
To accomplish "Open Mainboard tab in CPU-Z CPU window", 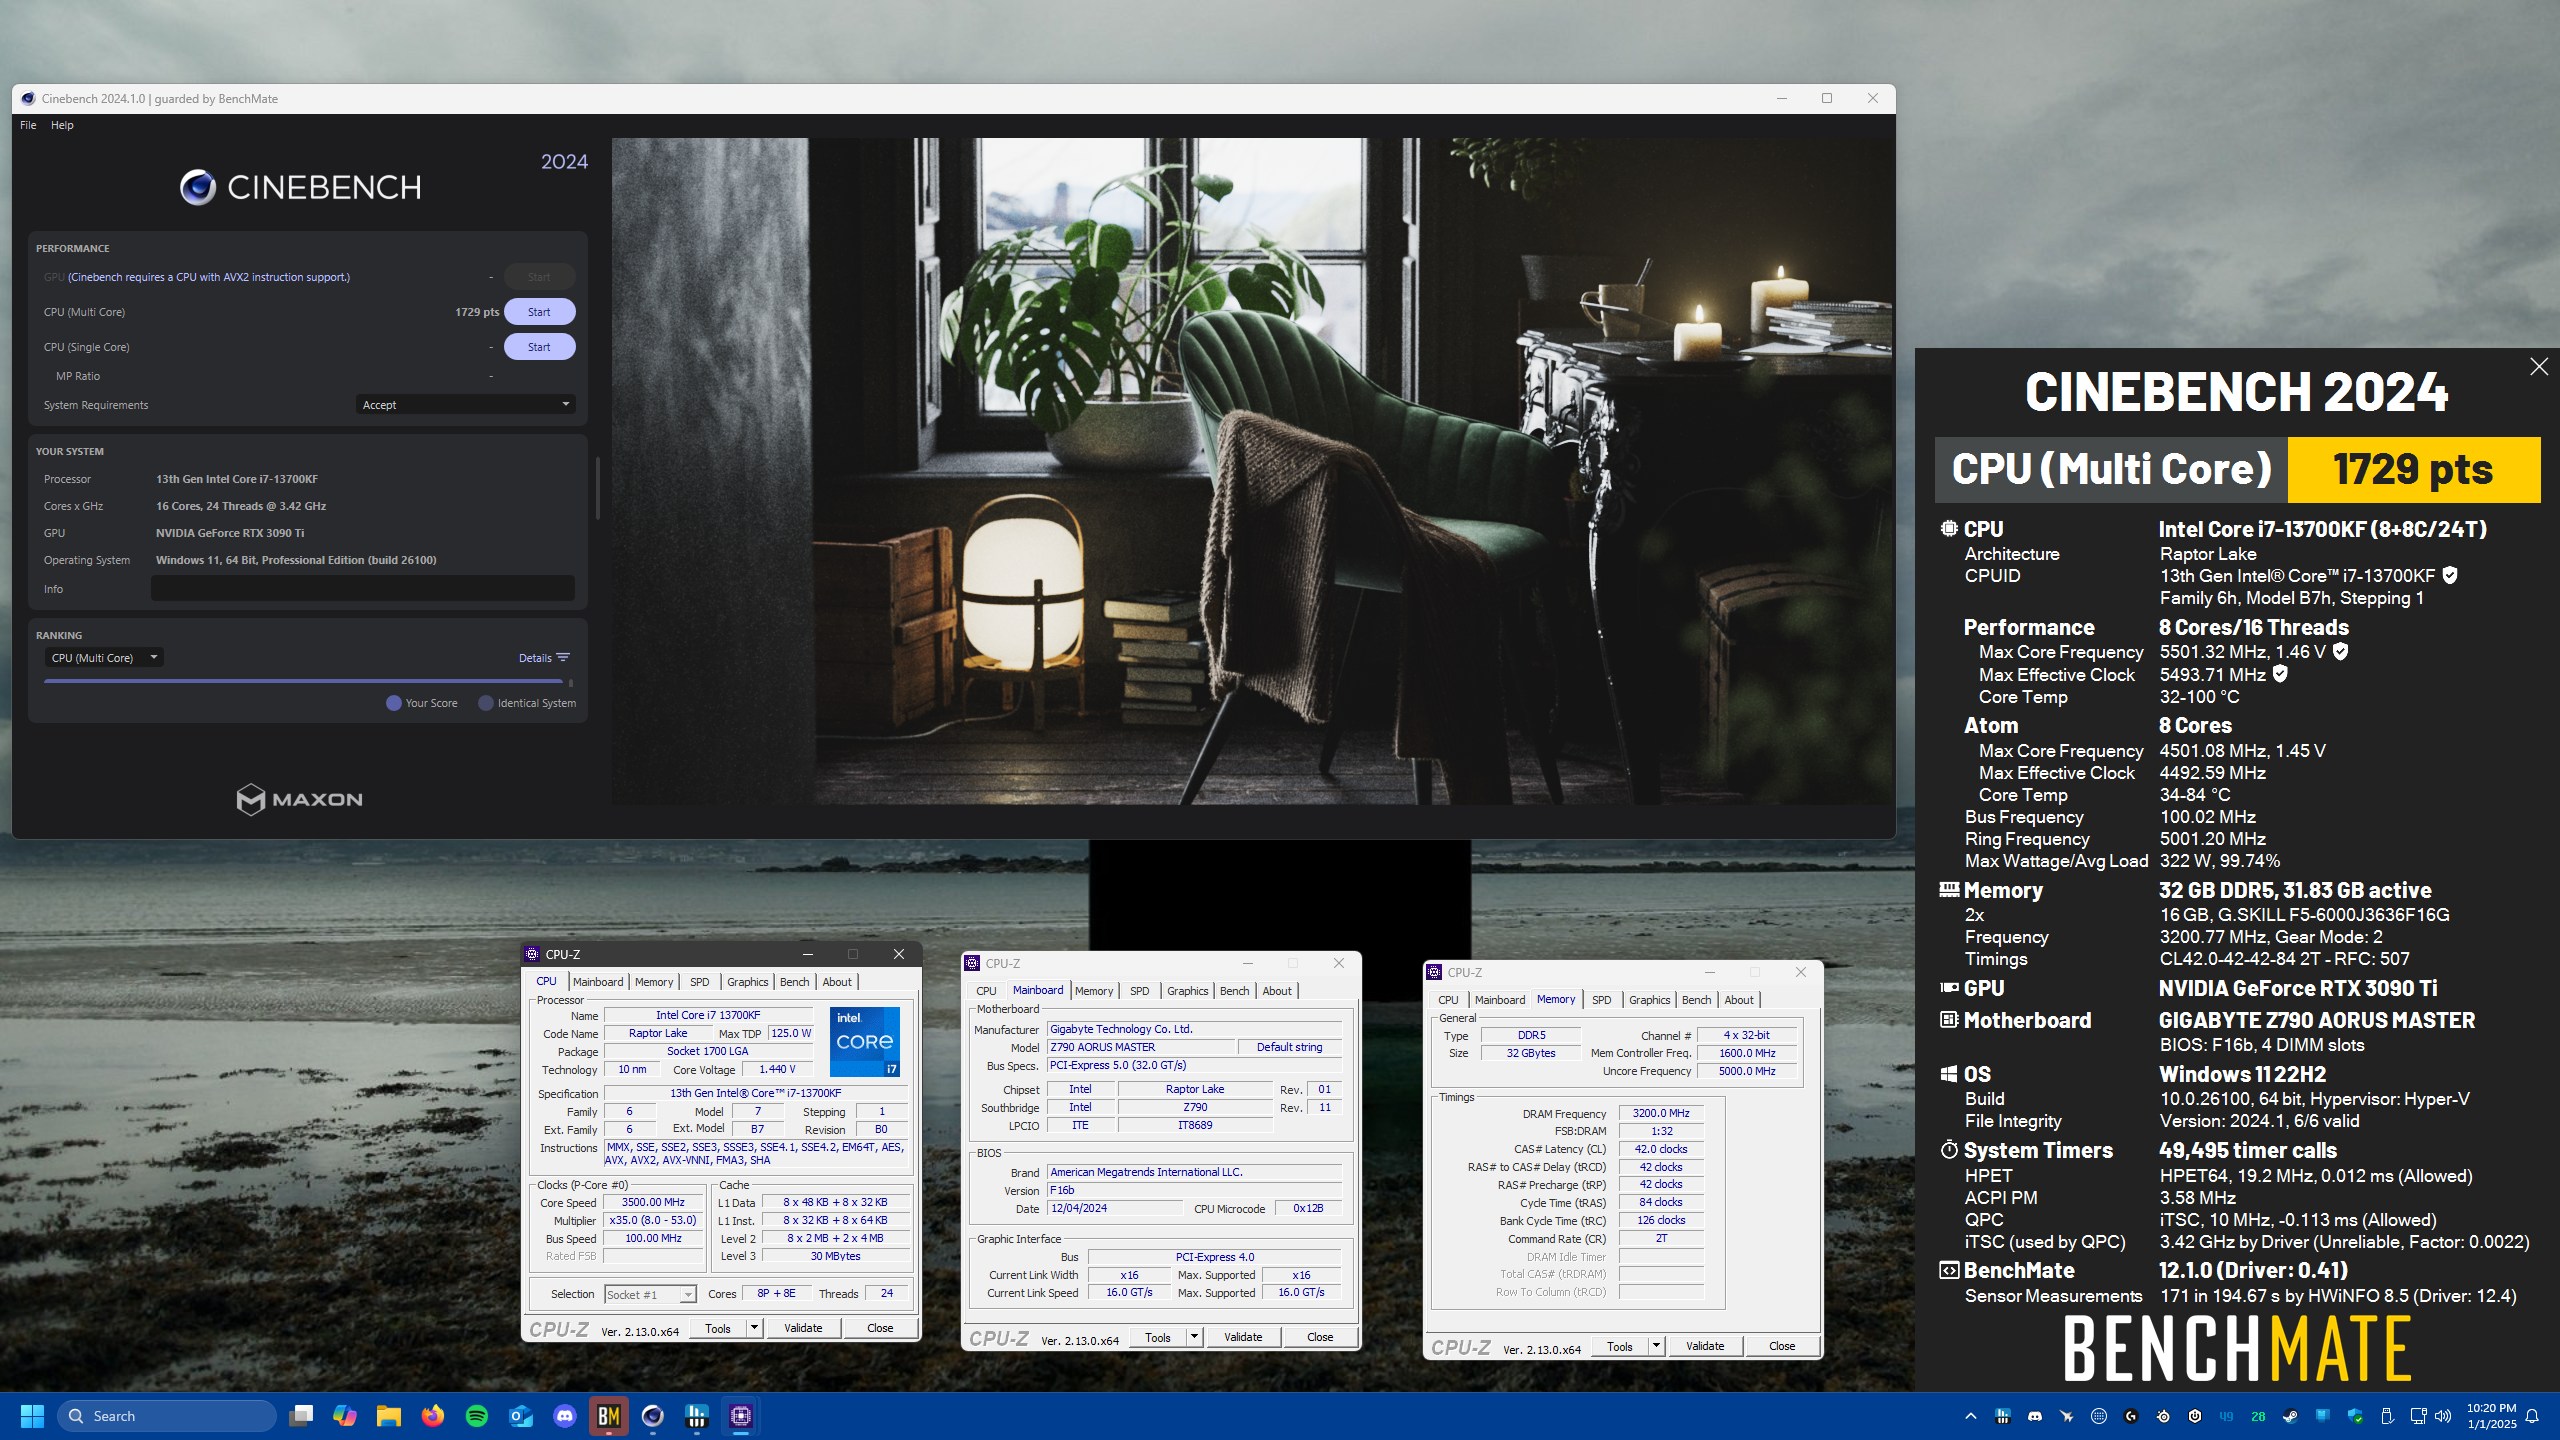I will click(x=598, y=982).
